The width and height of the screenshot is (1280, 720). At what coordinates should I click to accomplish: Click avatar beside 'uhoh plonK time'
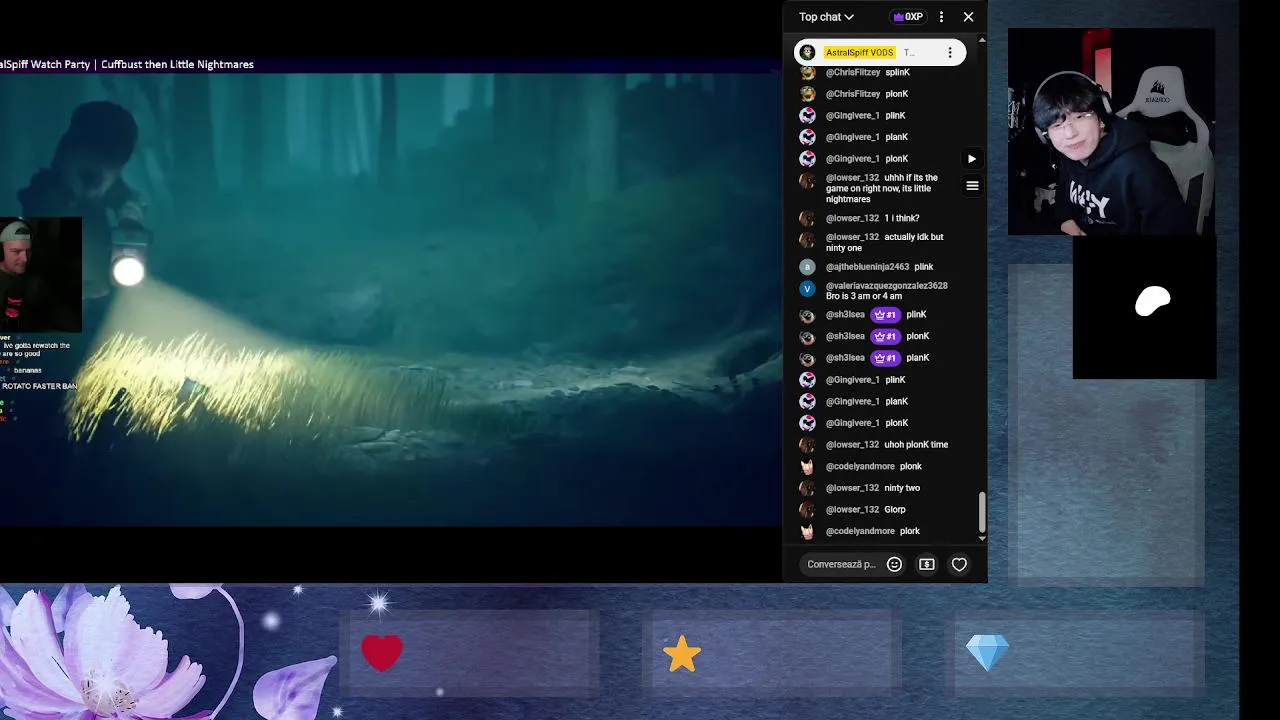coord(807,445)
